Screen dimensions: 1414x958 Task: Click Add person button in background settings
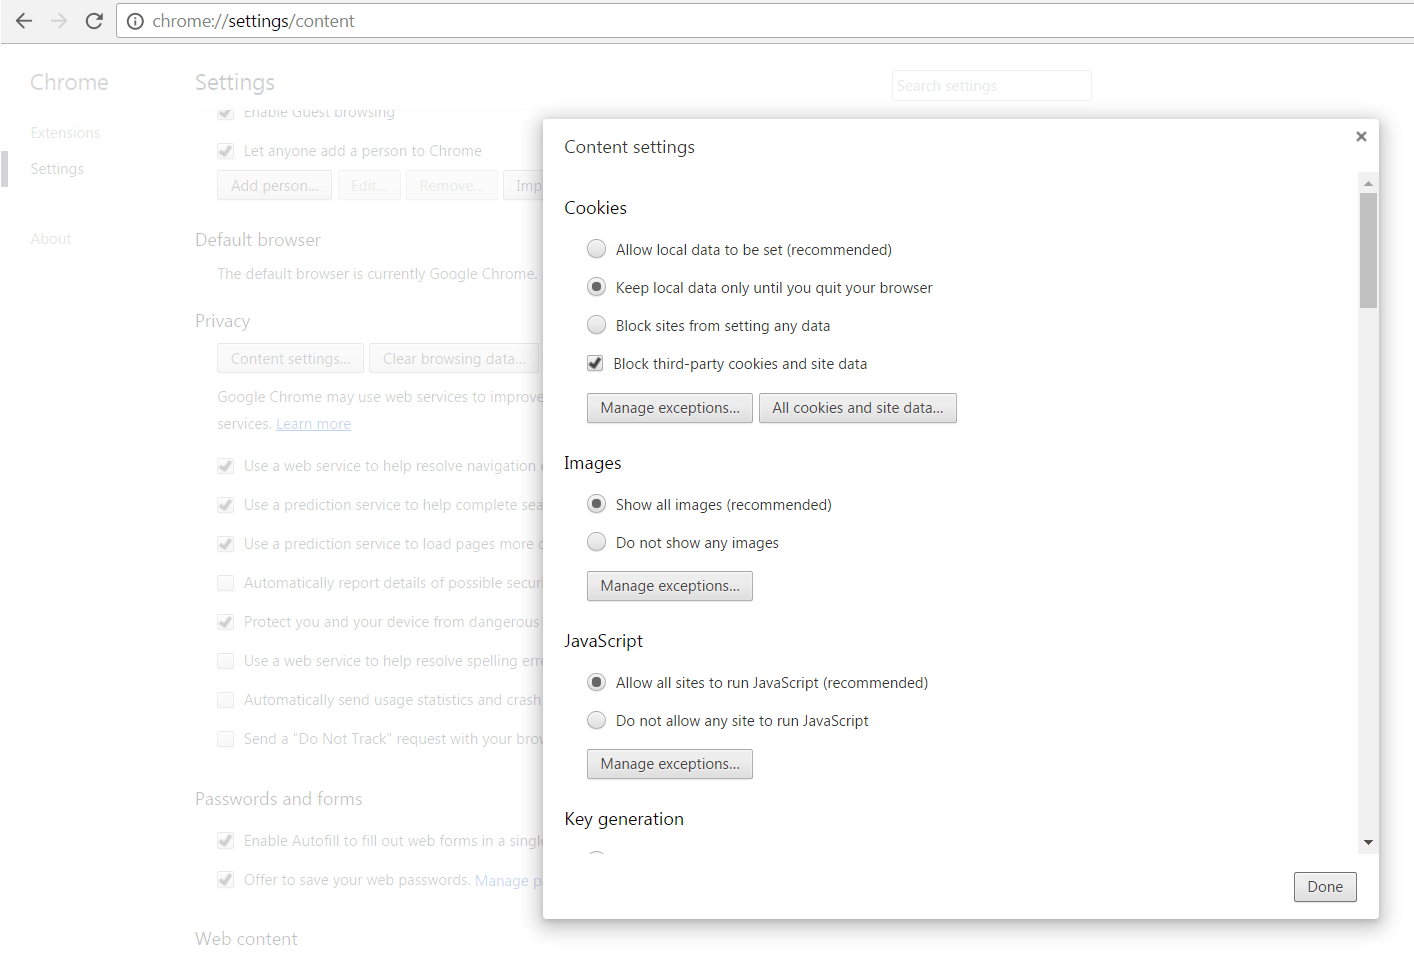pyautogui.click(x=275, y=186)
